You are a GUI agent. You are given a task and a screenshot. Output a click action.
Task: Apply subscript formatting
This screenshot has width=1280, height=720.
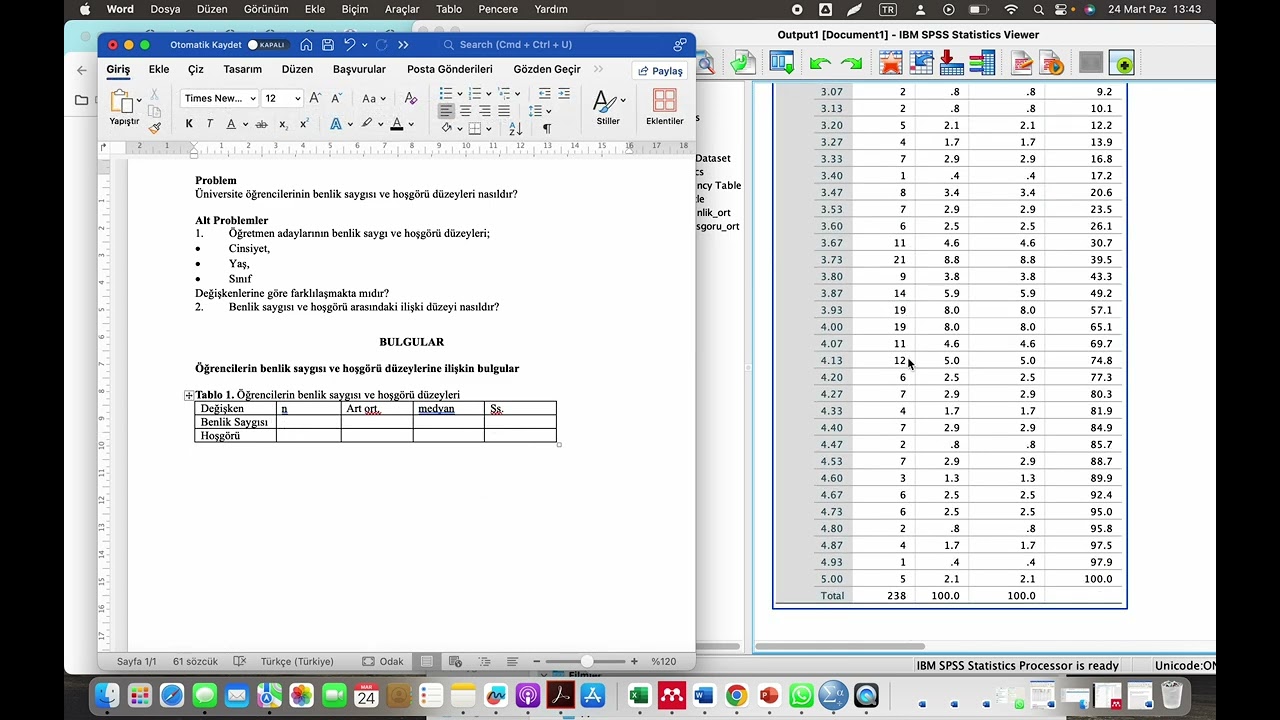283,124
